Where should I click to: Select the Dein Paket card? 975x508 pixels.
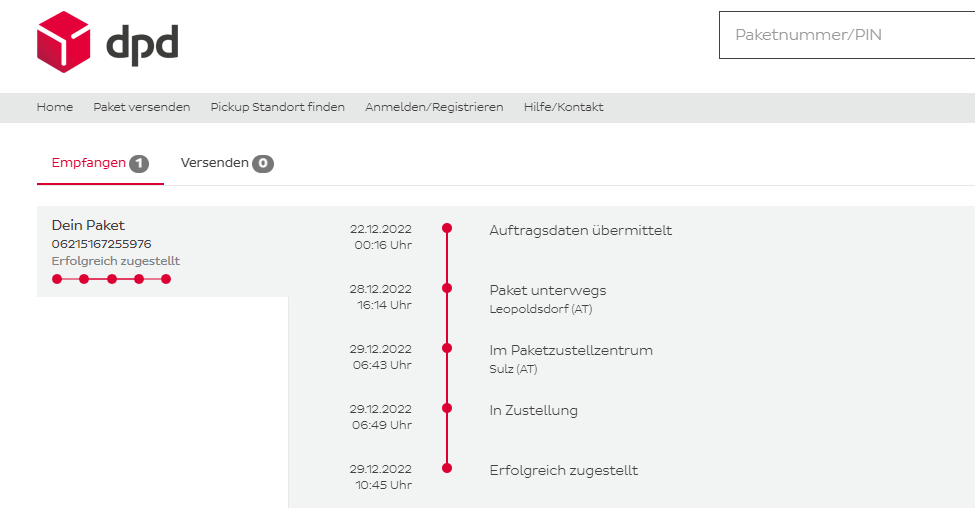(x=162, y=251)
